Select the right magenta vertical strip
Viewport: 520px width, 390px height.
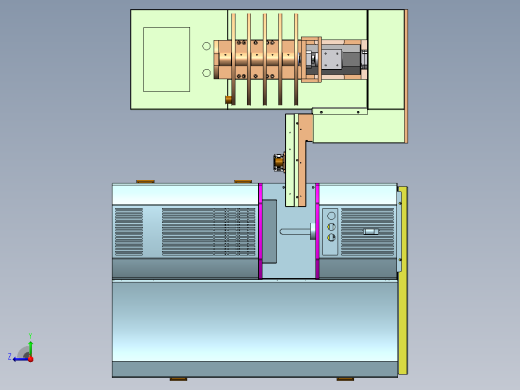(x=317, y=231)
